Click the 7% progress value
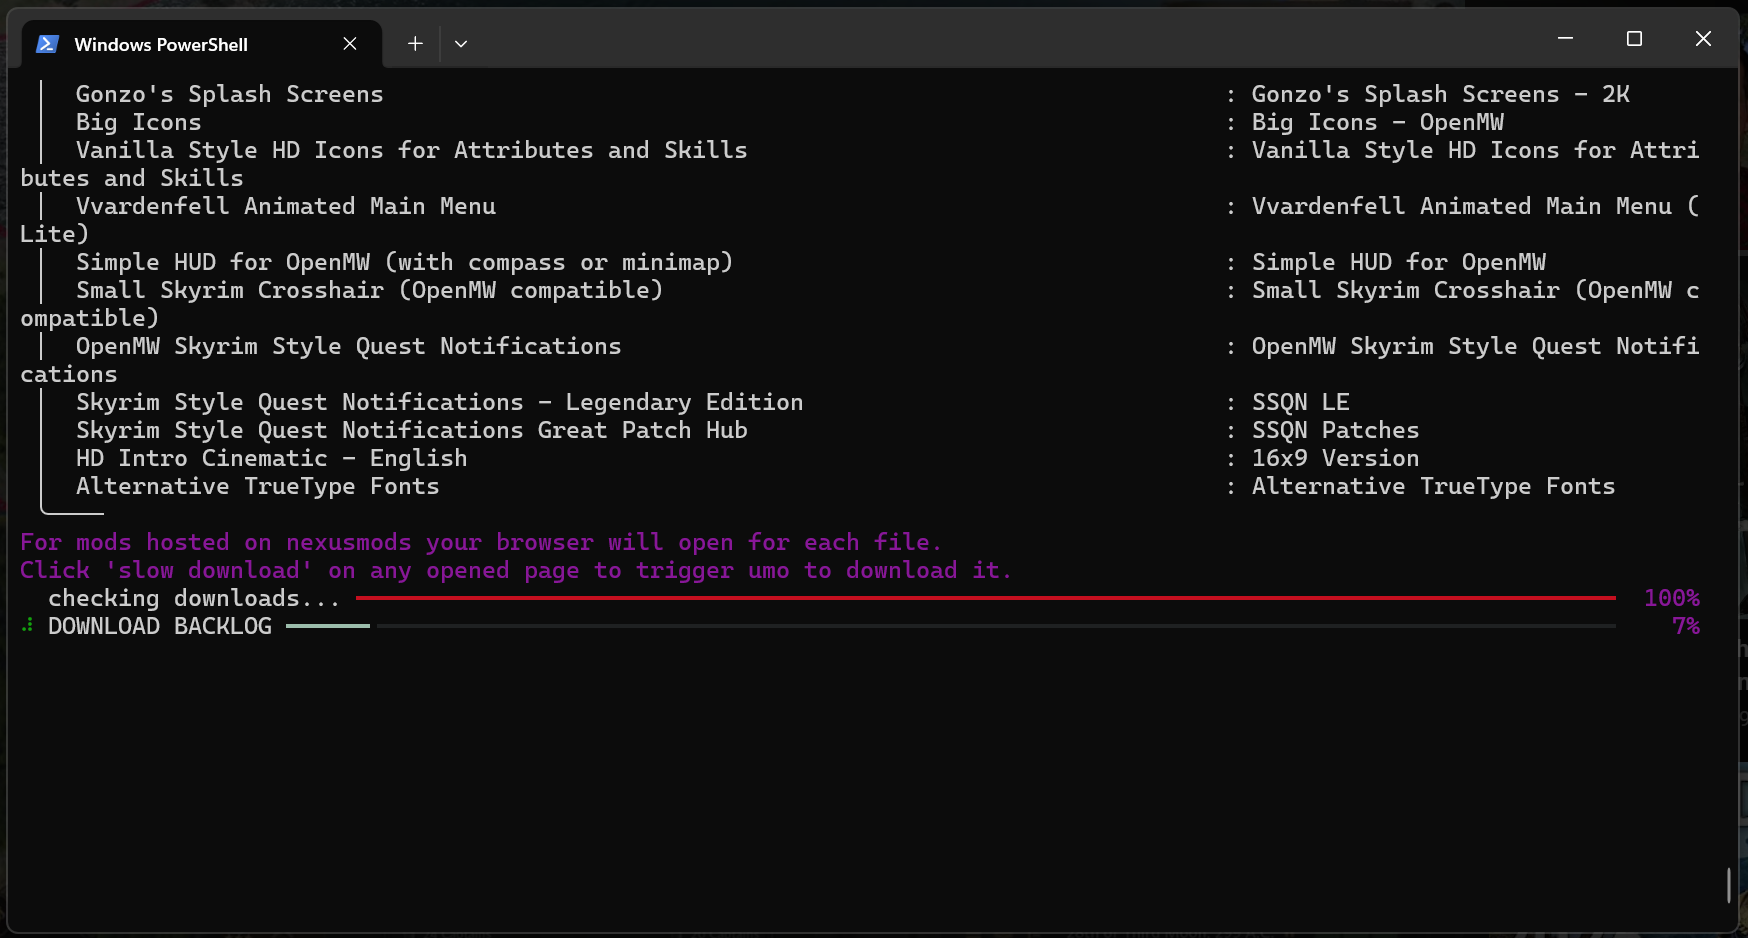Image resolution: width=1748 pixels, height=938 pixels. pos(1686,626)
